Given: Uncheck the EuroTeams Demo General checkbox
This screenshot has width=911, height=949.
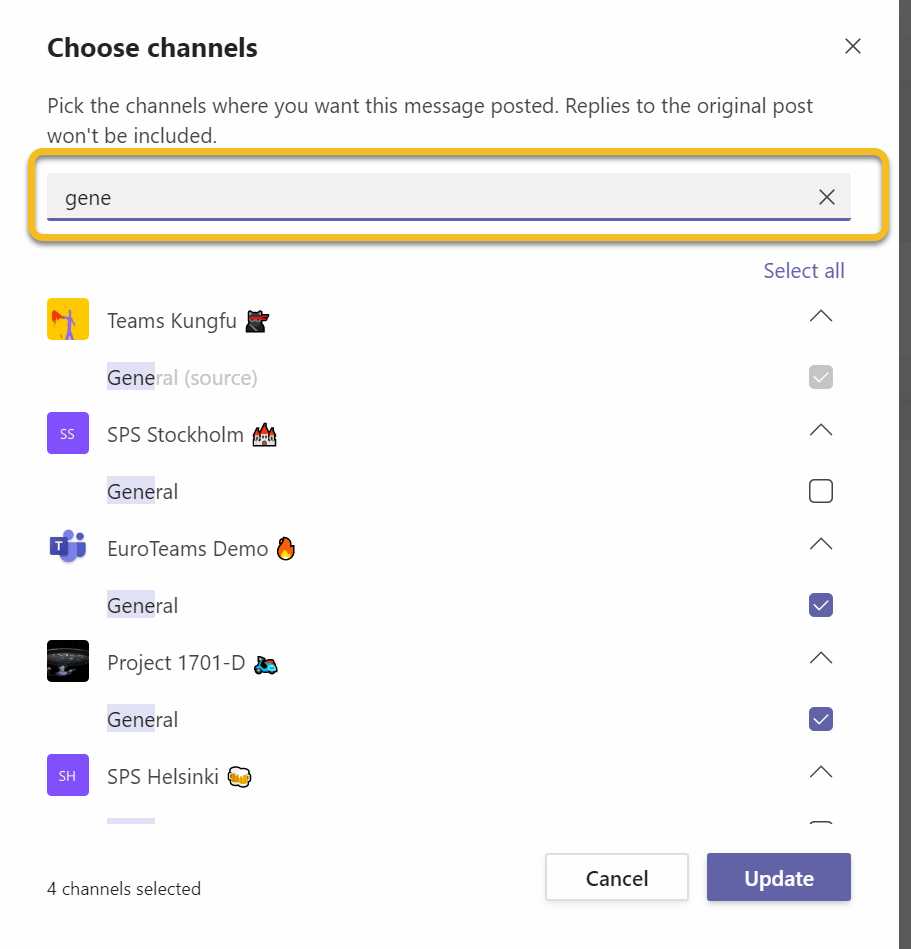Looking at the screenshot, I should coord(821,605).
